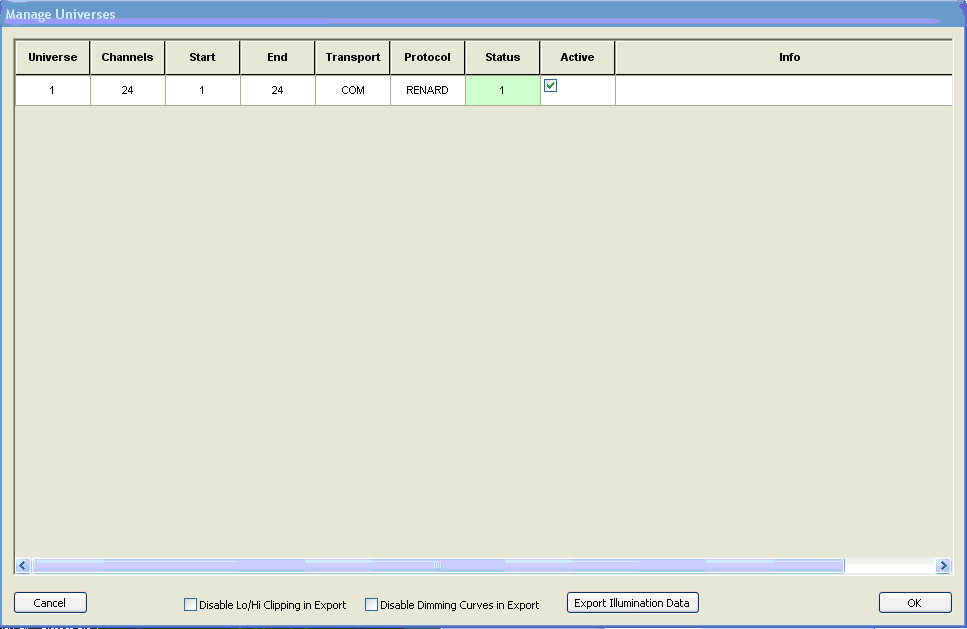Tick Disable Dimming Curves in Export

[x=371, y=605]
